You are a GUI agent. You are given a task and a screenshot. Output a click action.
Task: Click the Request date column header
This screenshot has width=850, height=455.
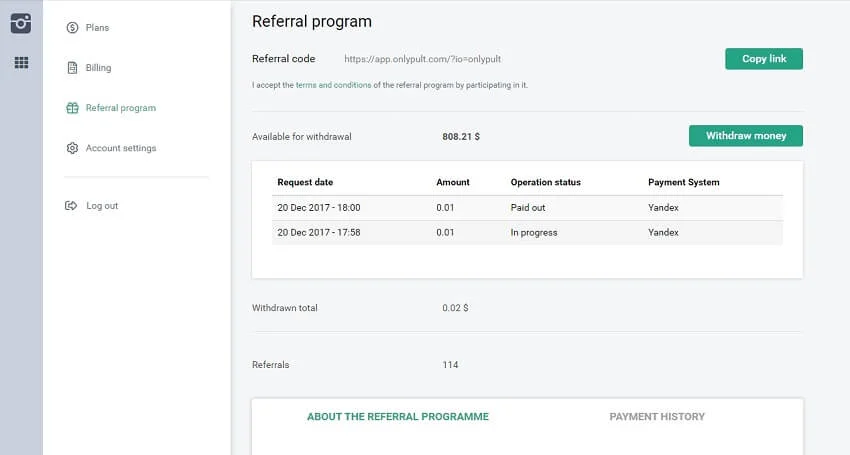click(x=306, y=183)
